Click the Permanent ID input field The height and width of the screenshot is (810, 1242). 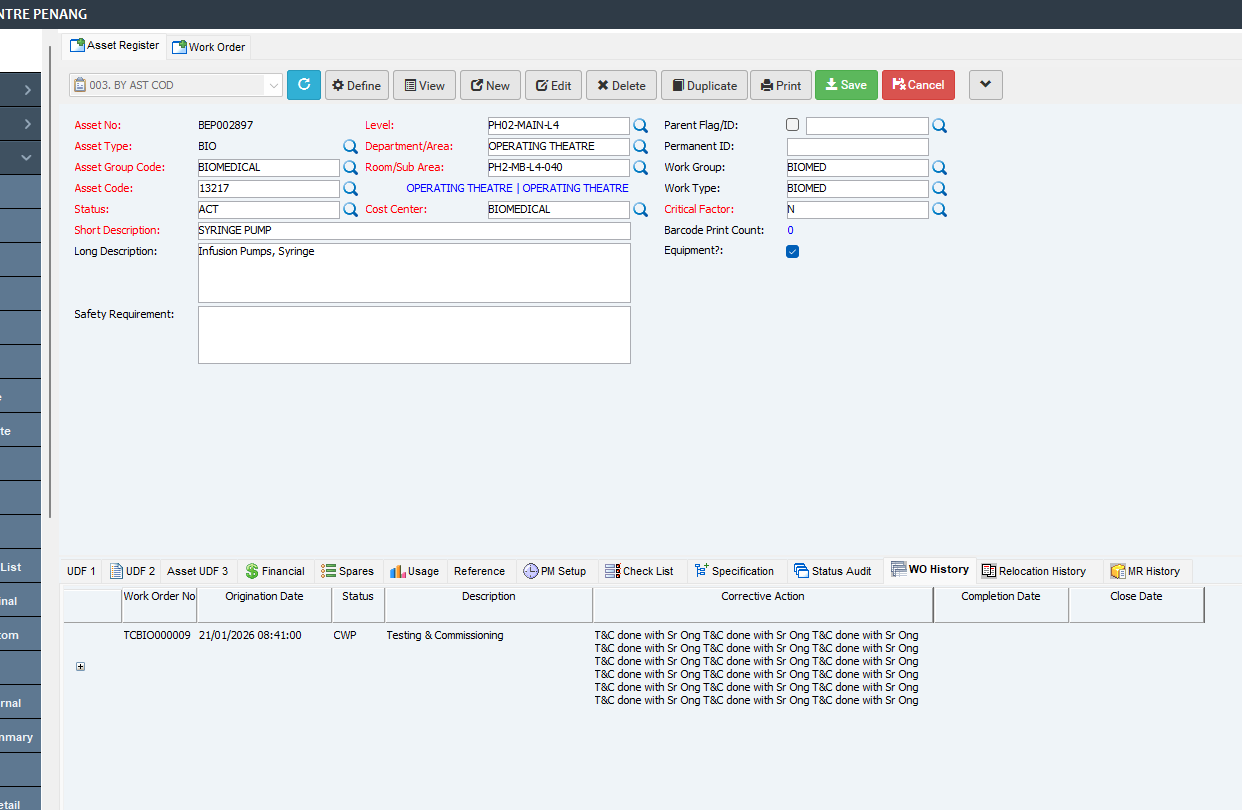tap(858, 147)
